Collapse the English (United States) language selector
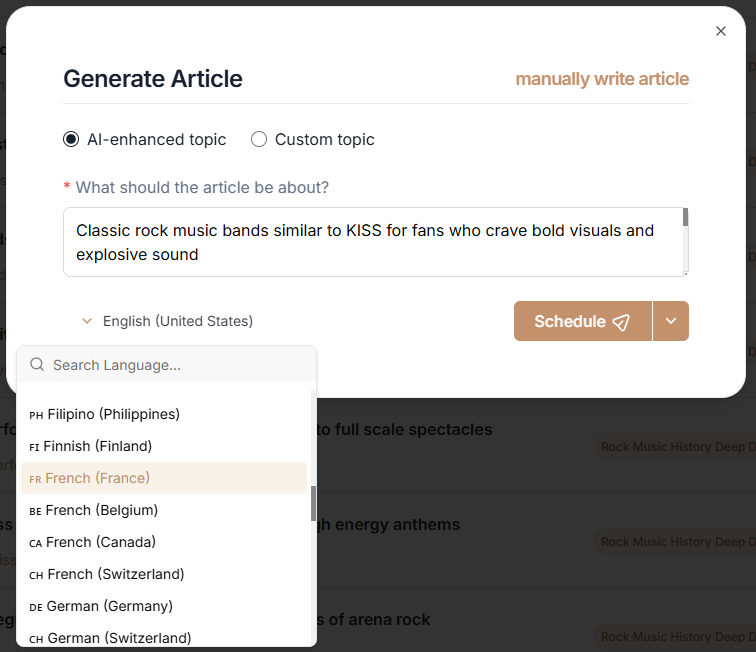 (x=167, y=321)
